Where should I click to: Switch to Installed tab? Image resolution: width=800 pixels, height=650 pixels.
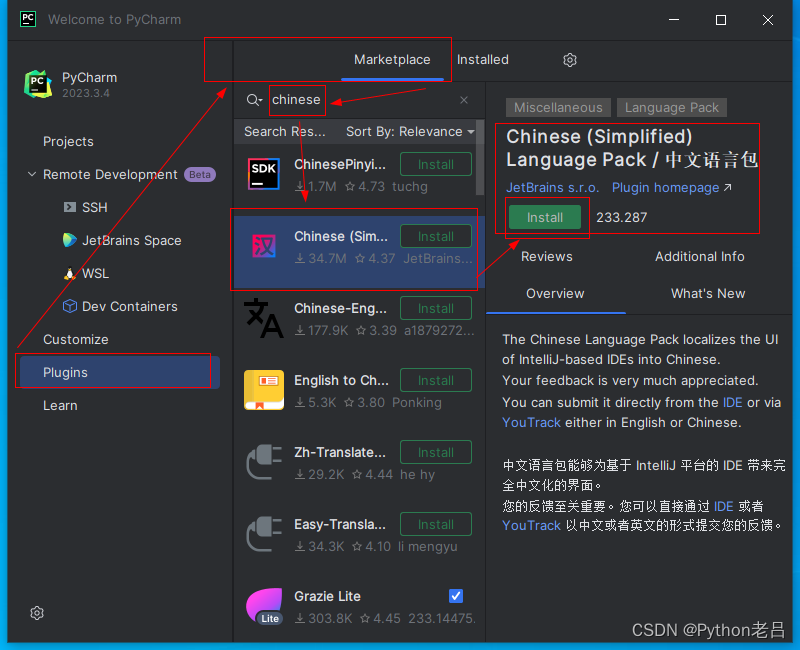(483, 60)
